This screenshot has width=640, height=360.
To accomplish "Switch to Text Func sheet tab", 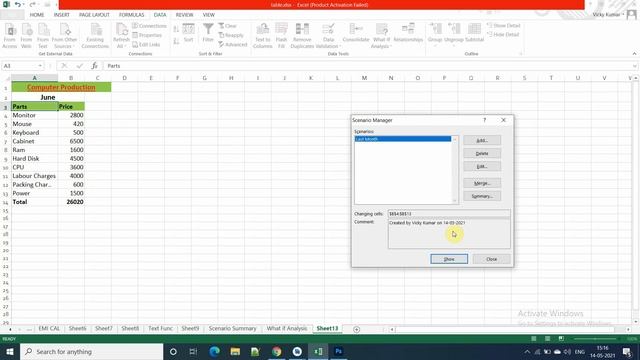I will tap(160, 329).
